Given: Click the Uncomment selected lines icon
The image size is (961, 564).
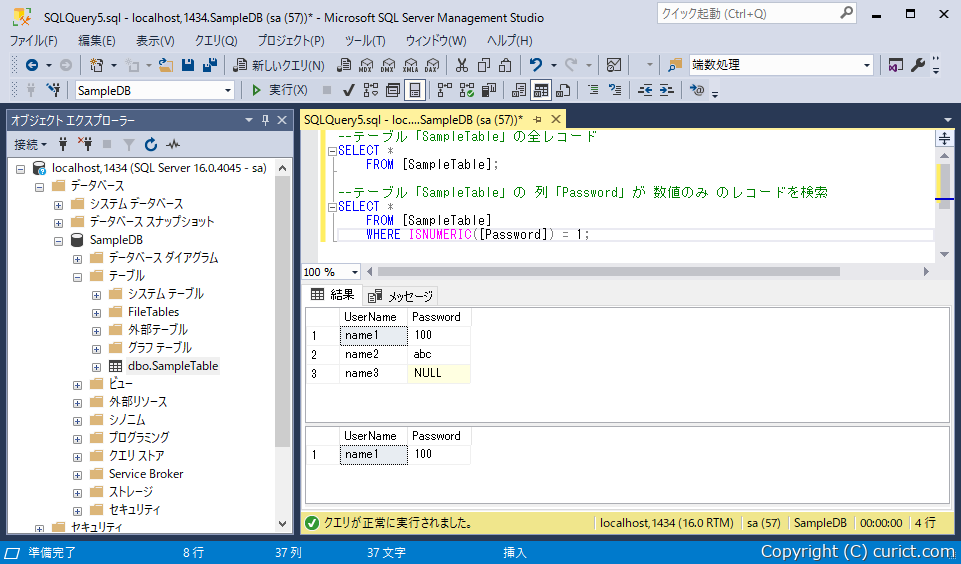Looking at the screenshot, I should click(615, 91).
